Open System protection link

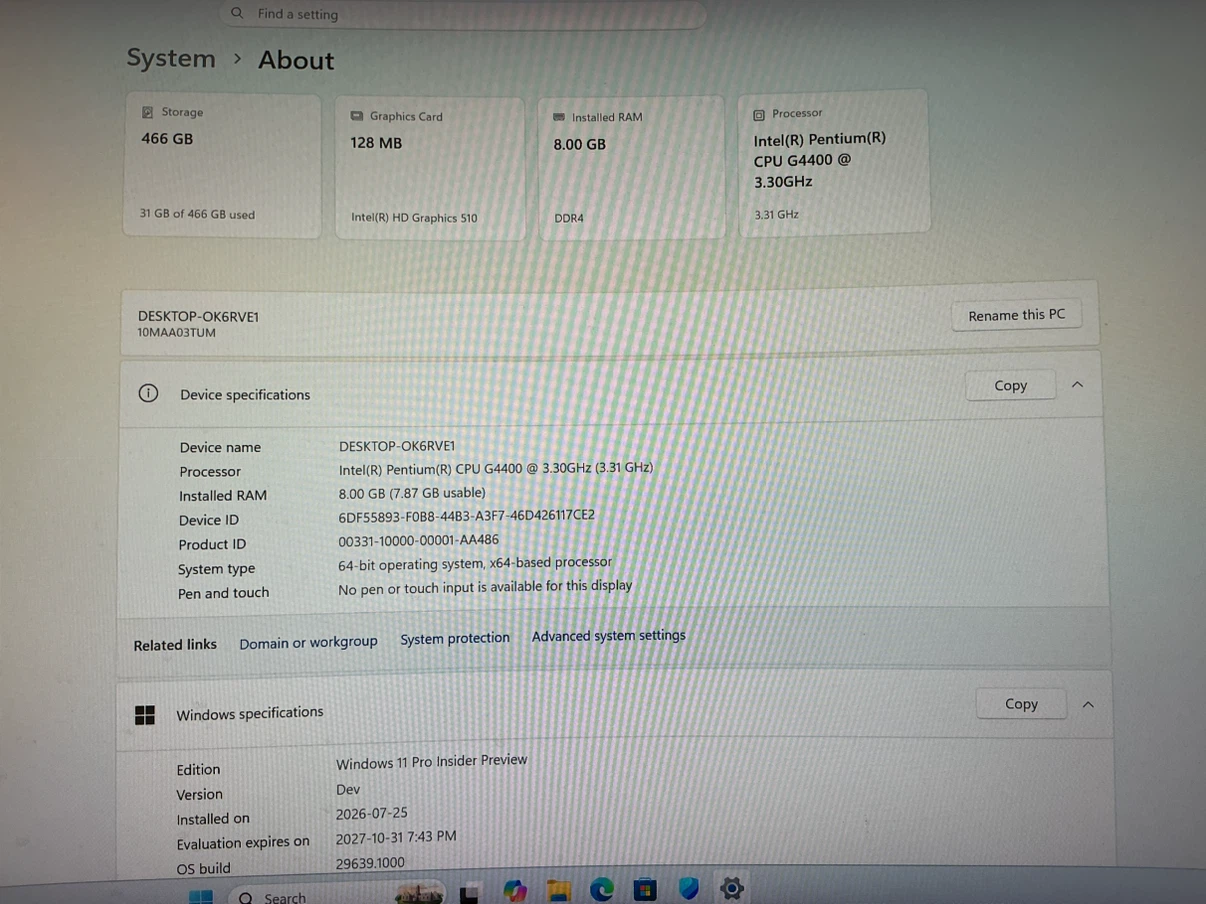tap(455, 638)
